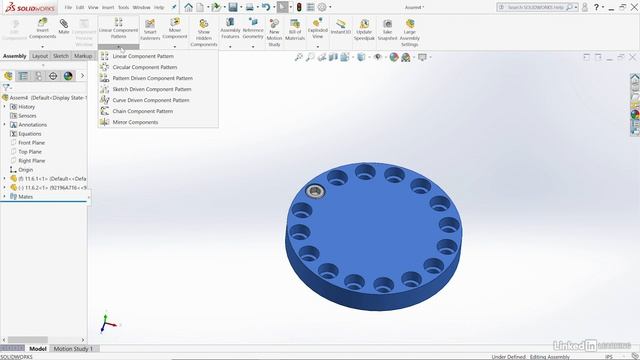This screenshot has width=640, height=360.
Task: Open the View menu
Action: click(x=93, y=7)
